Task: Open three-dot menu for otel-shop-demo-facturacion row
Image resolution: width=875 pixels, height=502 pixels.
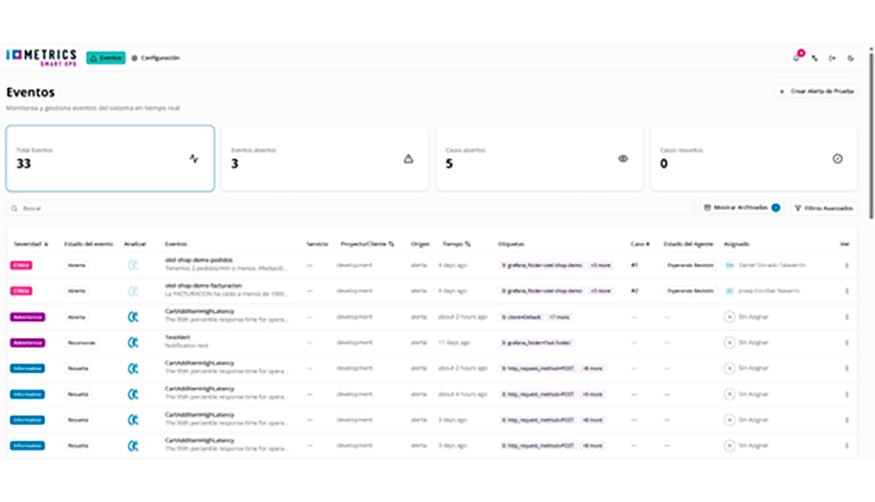Action: pyautogui.click(x=847, y=291)
